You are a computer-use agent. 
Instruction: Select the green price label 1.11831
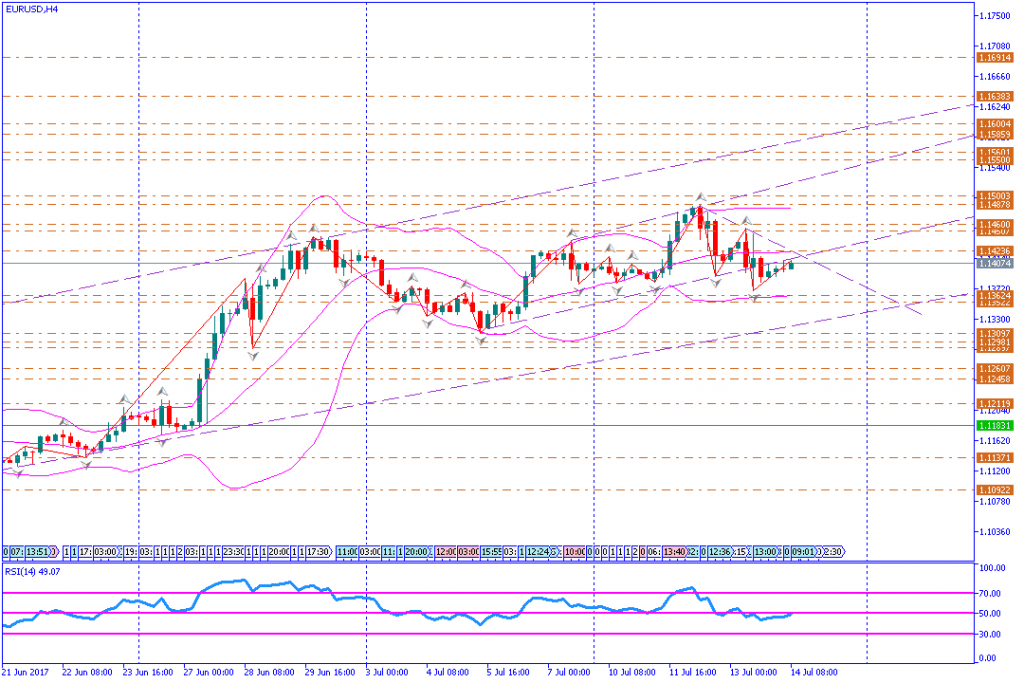tap(994, 425)
